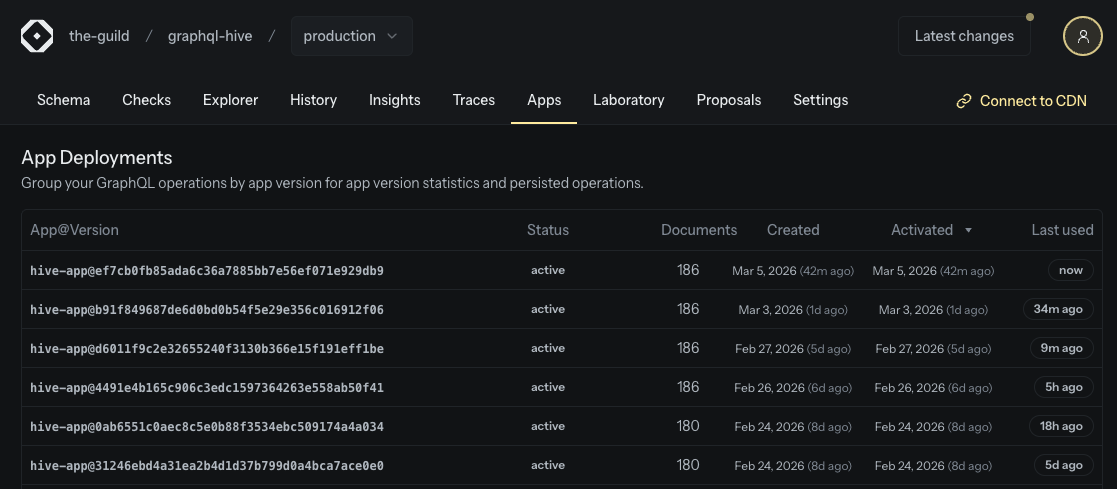Viewport: 1117px width, 489px height.
Task: Open the Latest changes button
Action: tap(963, 36)
